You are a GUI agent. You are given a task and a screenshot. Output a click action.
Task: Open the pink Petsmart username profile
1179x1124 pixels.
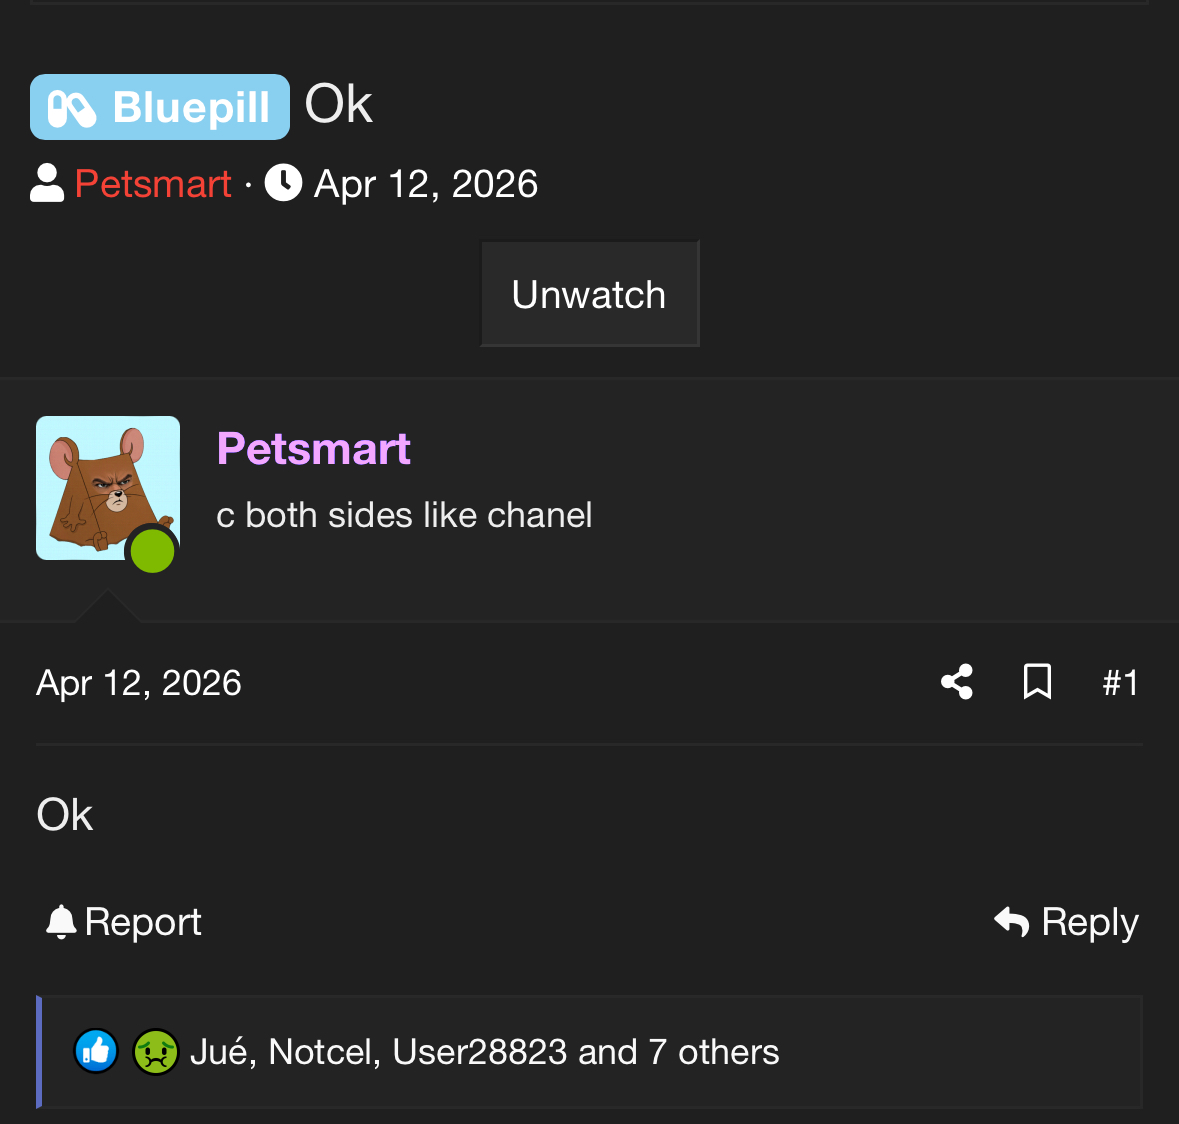pos(313,449)
